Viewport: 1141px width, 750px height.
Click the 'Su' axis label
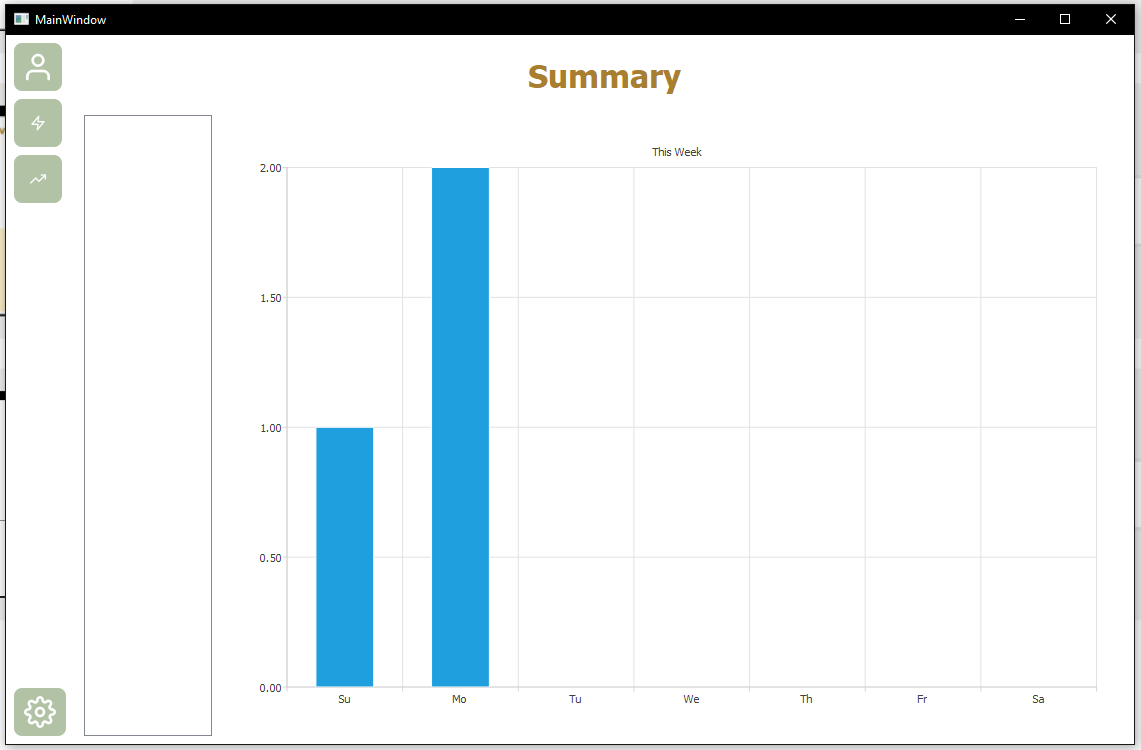point(344,699)
